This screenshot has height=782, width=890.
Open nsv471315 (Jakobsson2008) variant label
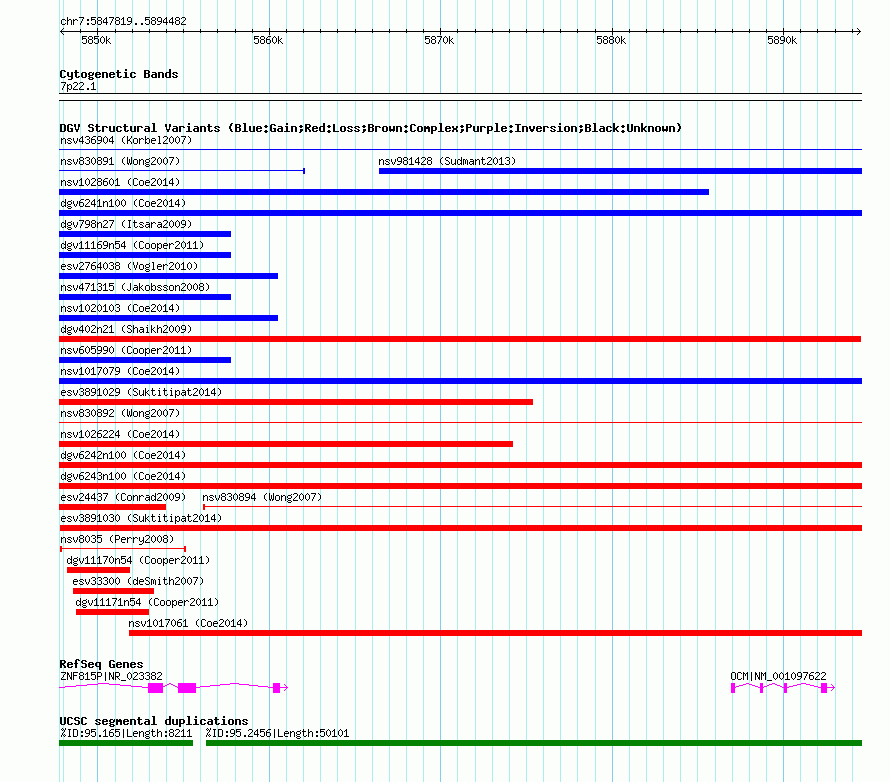point(135,287)
